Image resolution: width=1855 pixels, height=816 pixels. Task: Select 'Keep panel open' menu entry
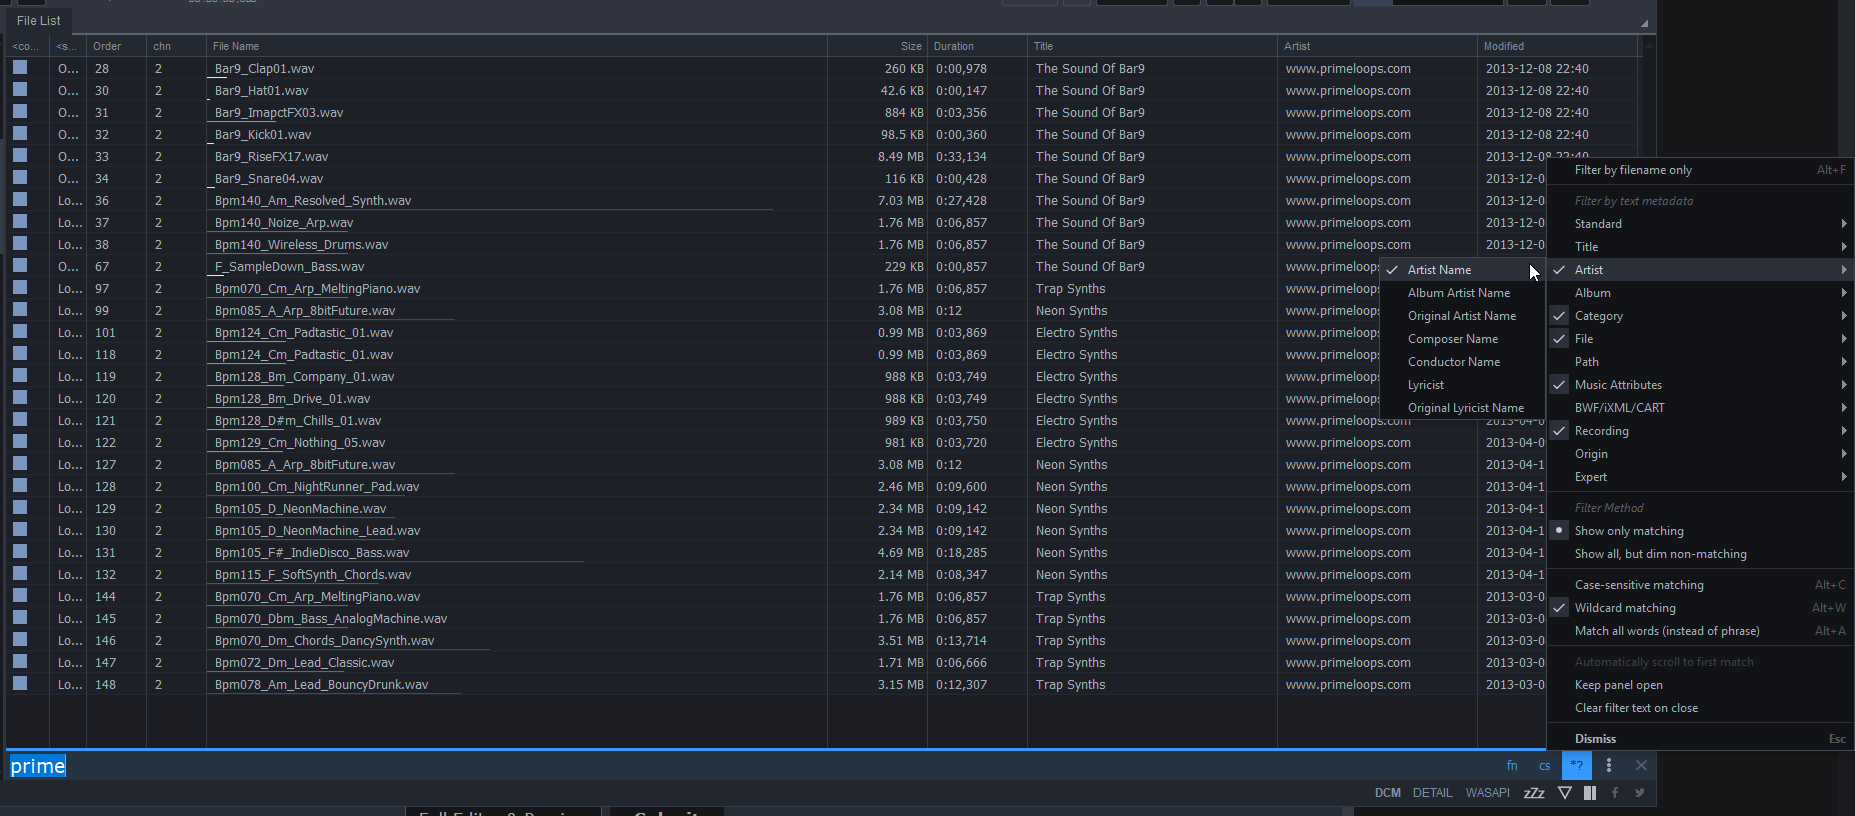[x=1618, y=685]
